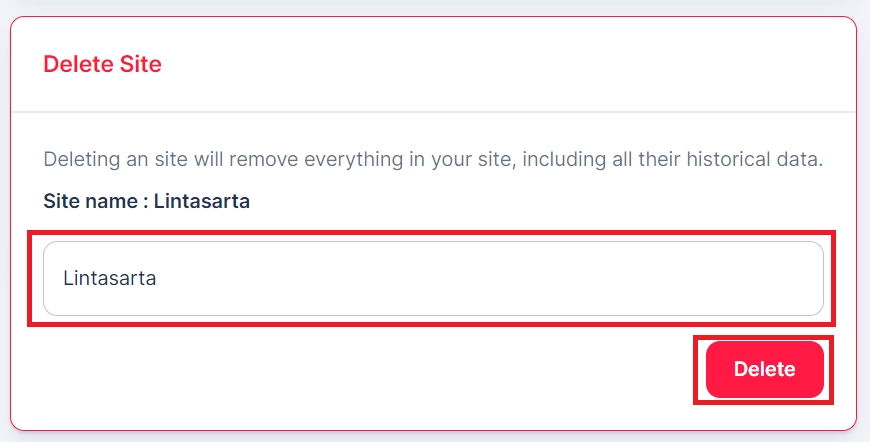870x442 pixels.
Task: Click the typed 'Lintasarta' in the input box
Action: tap(109, 278)
